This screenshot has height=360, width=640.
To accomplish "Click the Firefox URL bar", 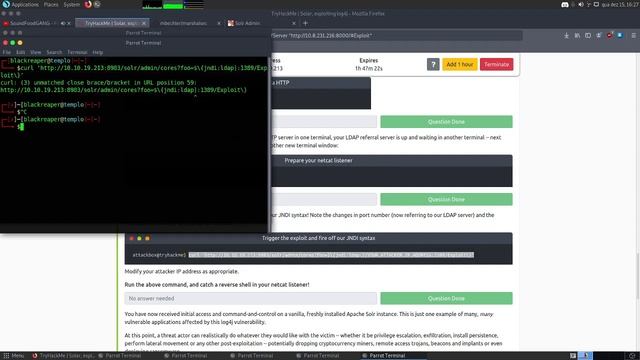I will (x=396, y=36).
